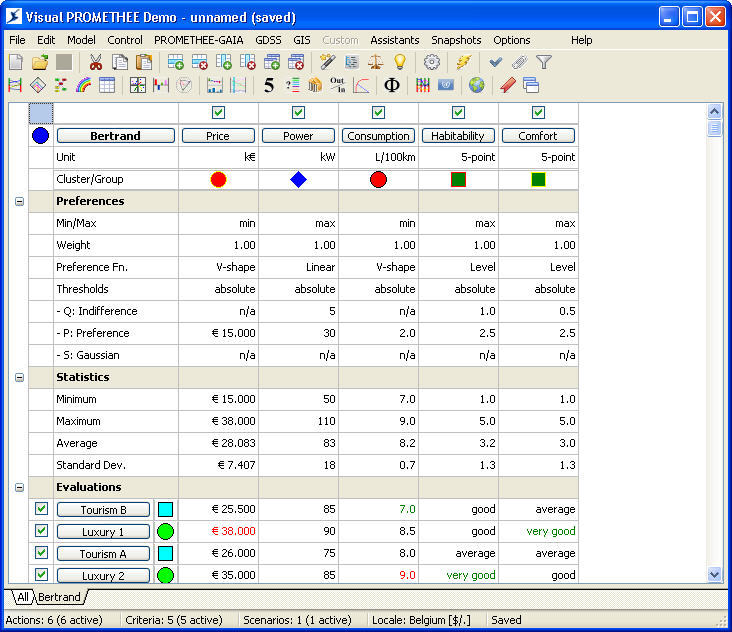Collapse the Evaluations section

pyautogui.click(x=19, y=487)
